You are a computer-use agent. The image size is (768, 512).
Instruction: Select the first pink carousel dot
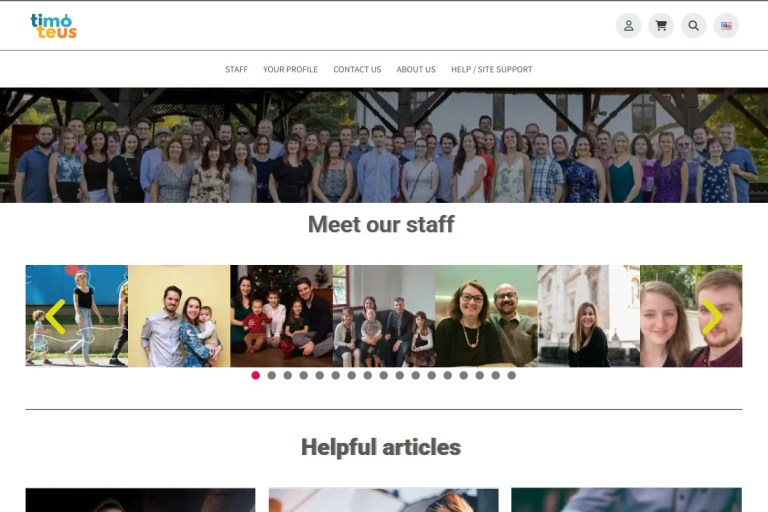(x=255, y=375)
